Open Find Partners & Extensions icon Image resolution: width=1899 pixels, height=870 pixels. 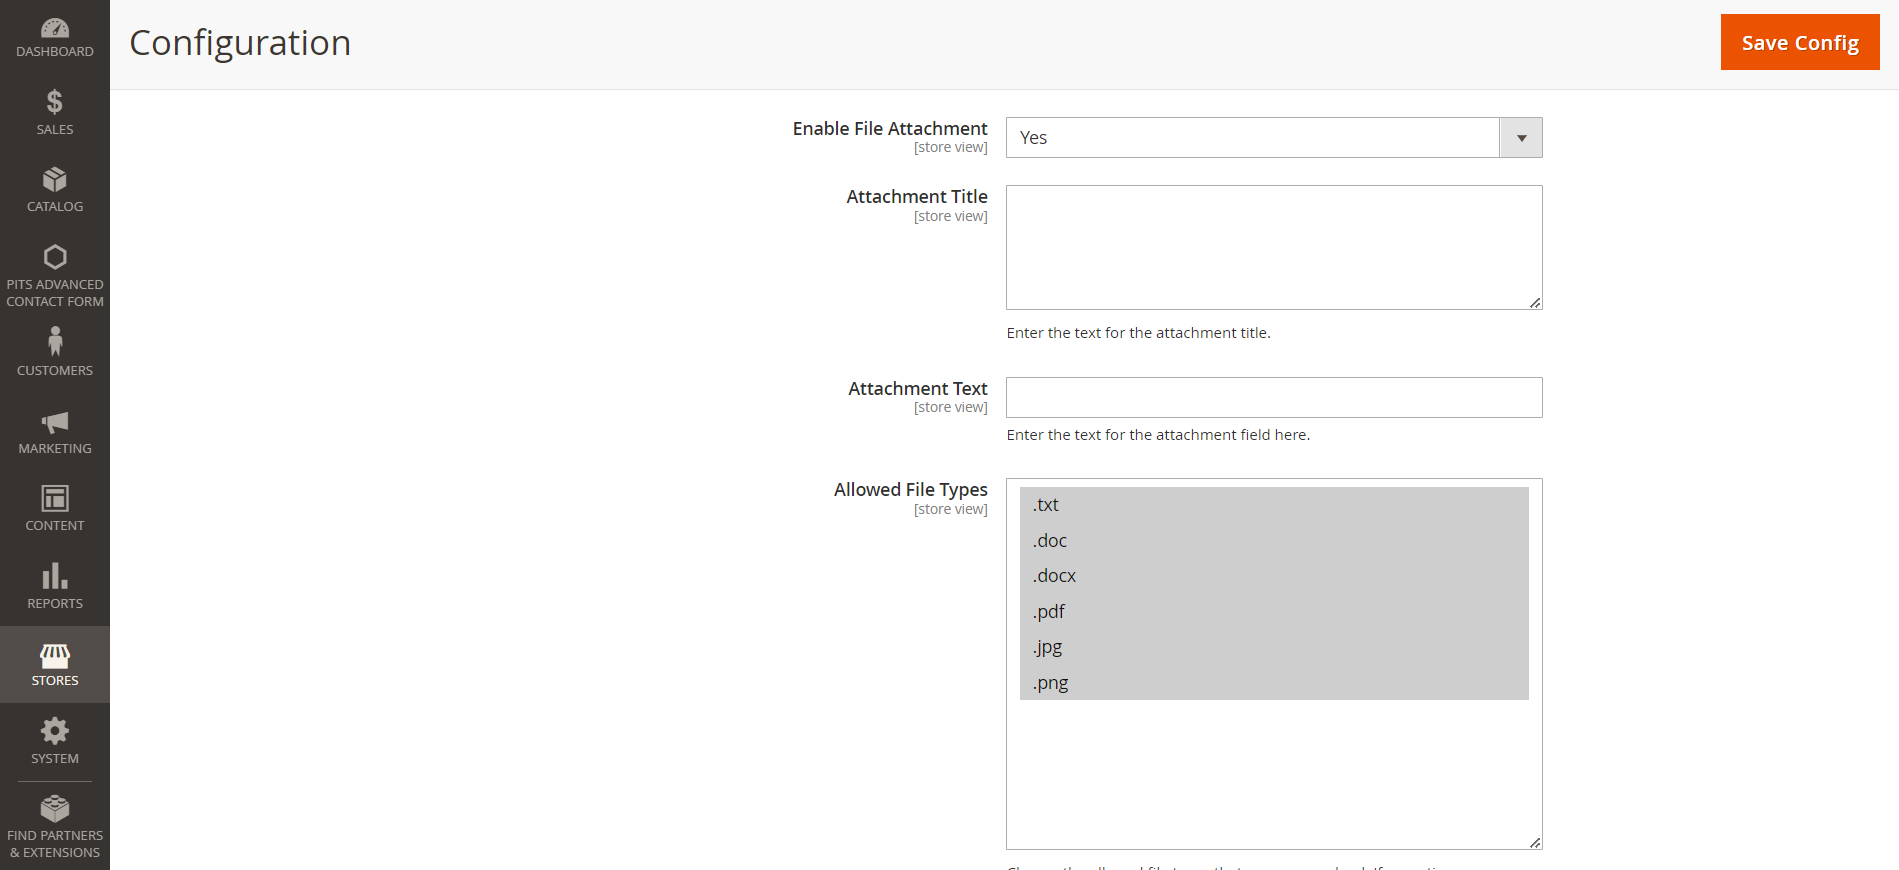(55, 808)
